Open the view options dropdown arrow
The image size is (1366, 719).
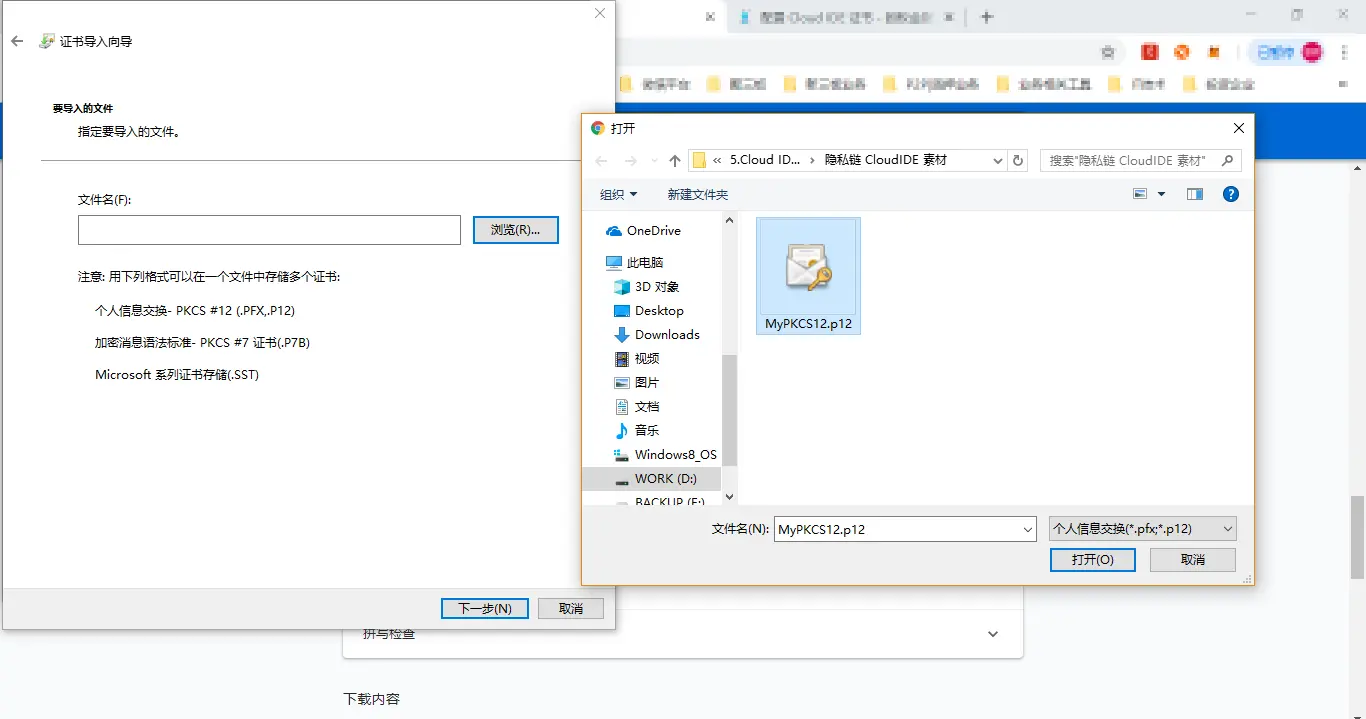pyautogui.click(x=1161, y=194)
